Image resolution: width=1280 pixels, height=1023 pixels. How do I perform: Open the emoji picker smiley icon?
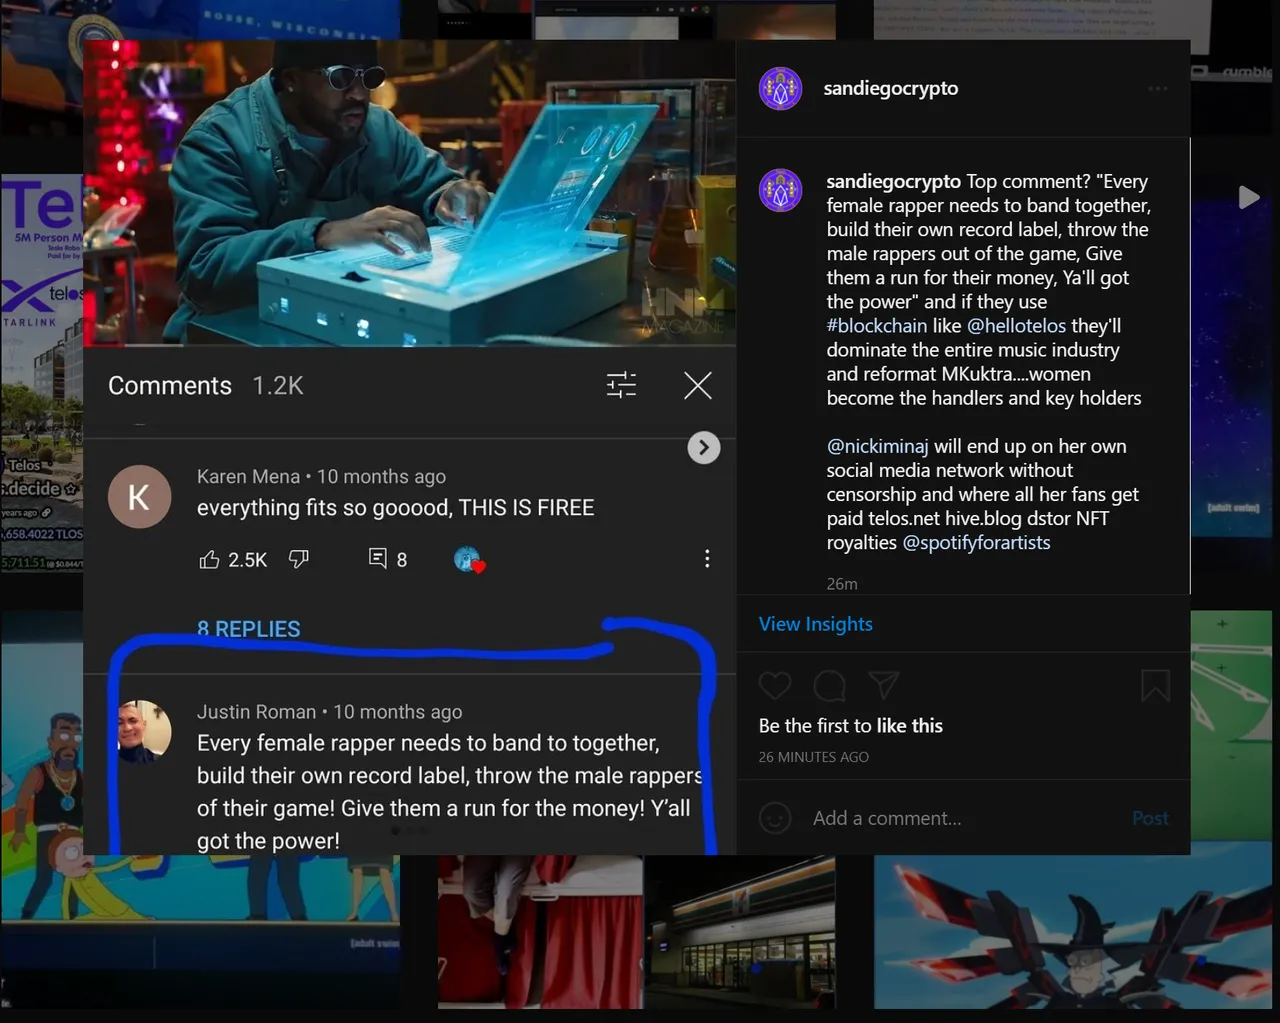coord(775,818)
